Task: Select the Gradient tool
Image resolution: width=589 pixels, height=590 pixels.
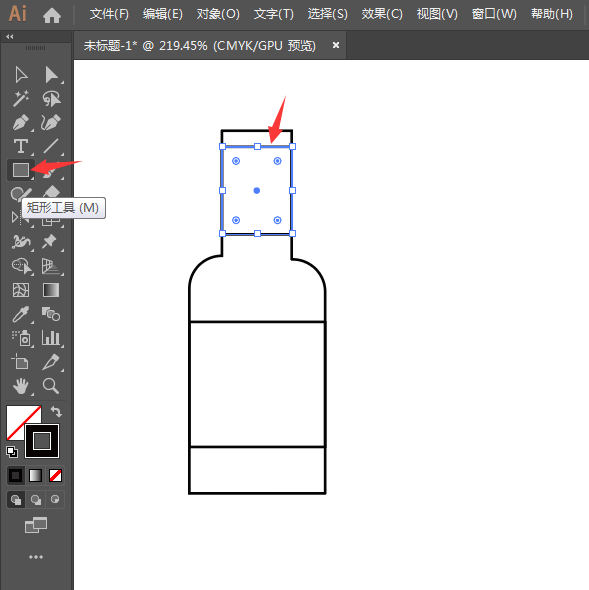Action: (51, 290)
